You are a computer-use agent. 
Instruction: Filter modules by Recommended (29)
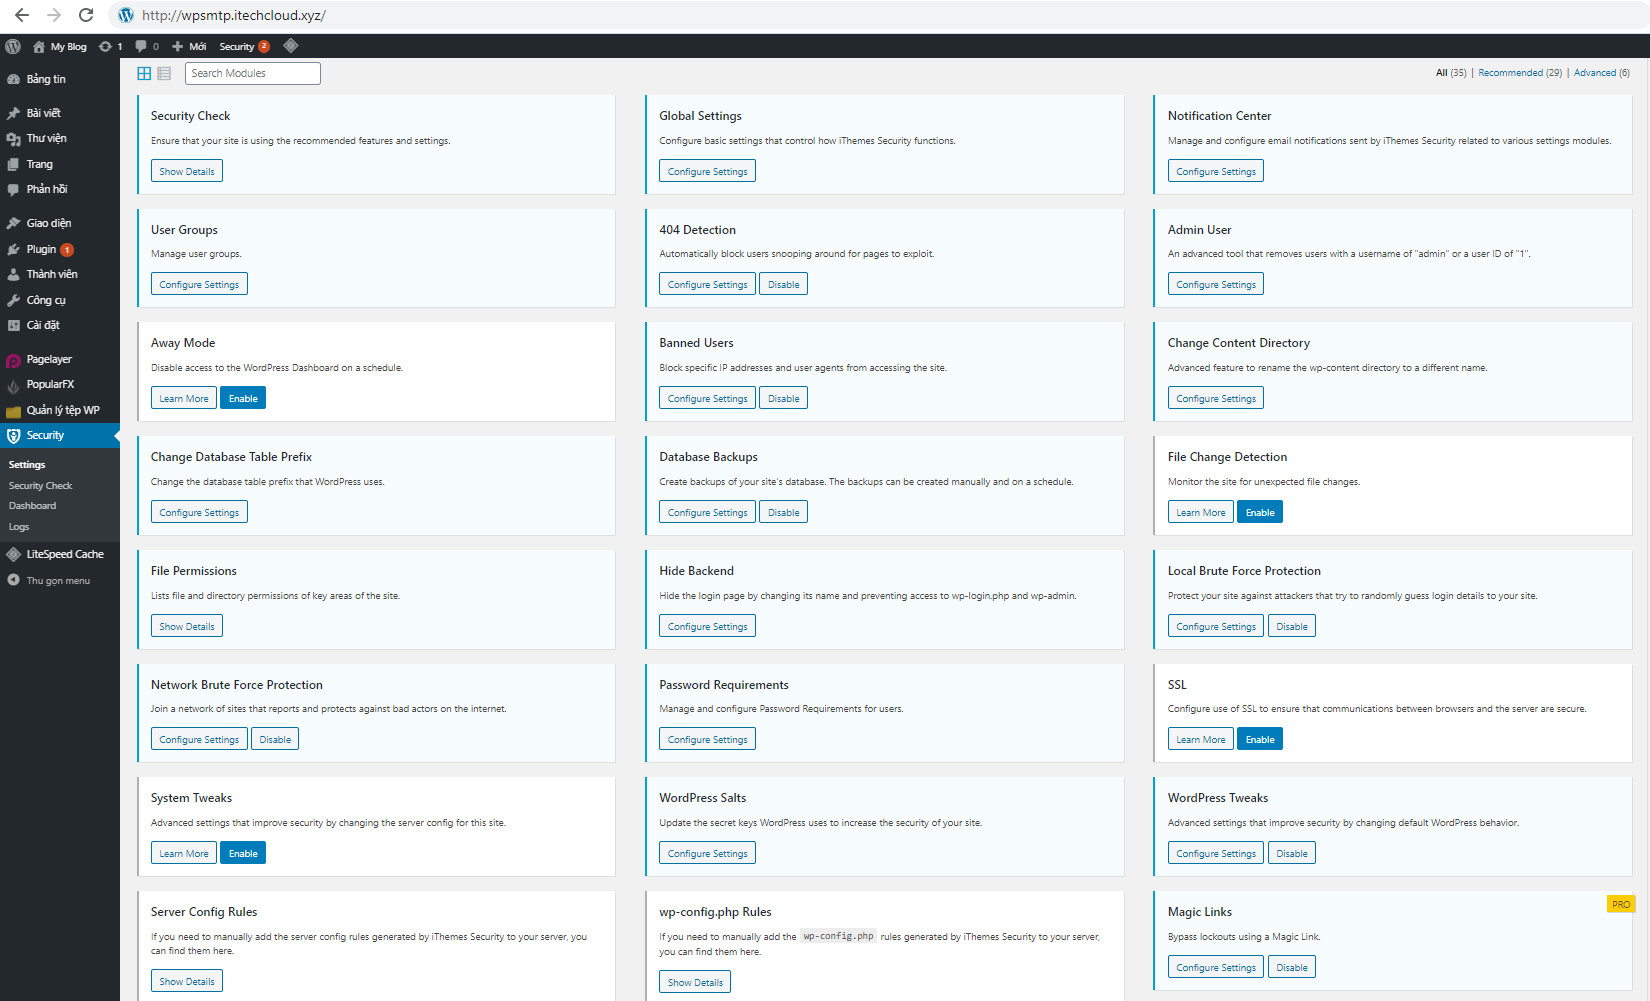(1520, 73)
